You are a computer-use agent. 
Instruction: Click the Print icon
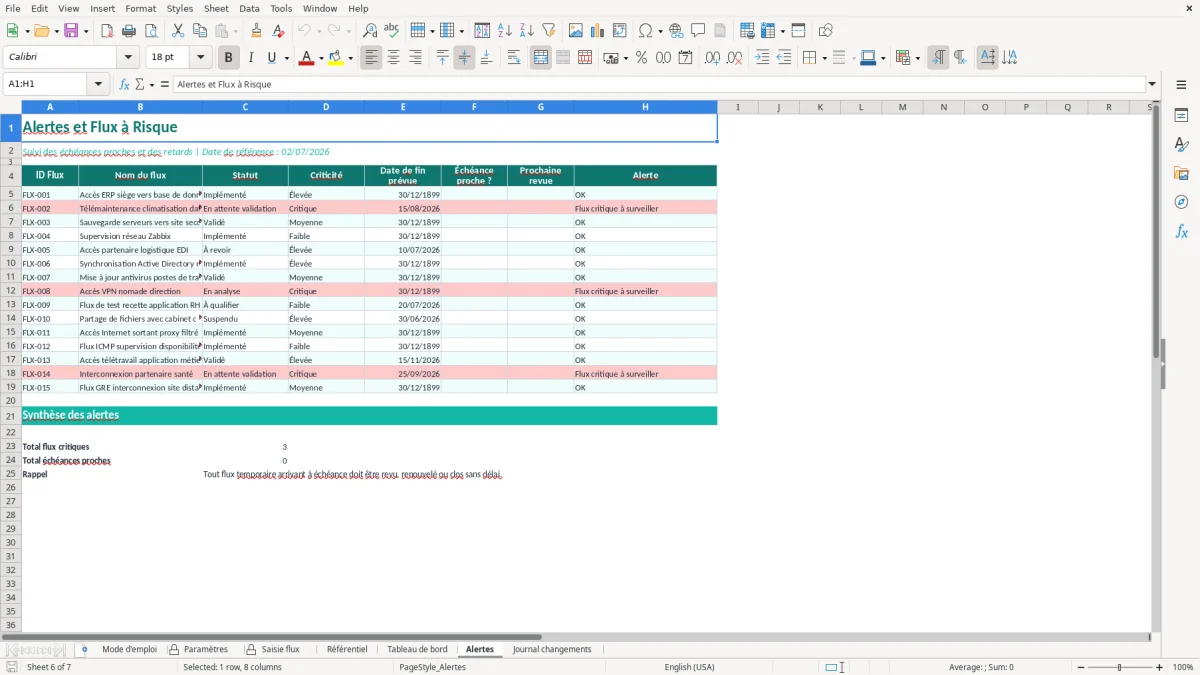coord(129,31)
